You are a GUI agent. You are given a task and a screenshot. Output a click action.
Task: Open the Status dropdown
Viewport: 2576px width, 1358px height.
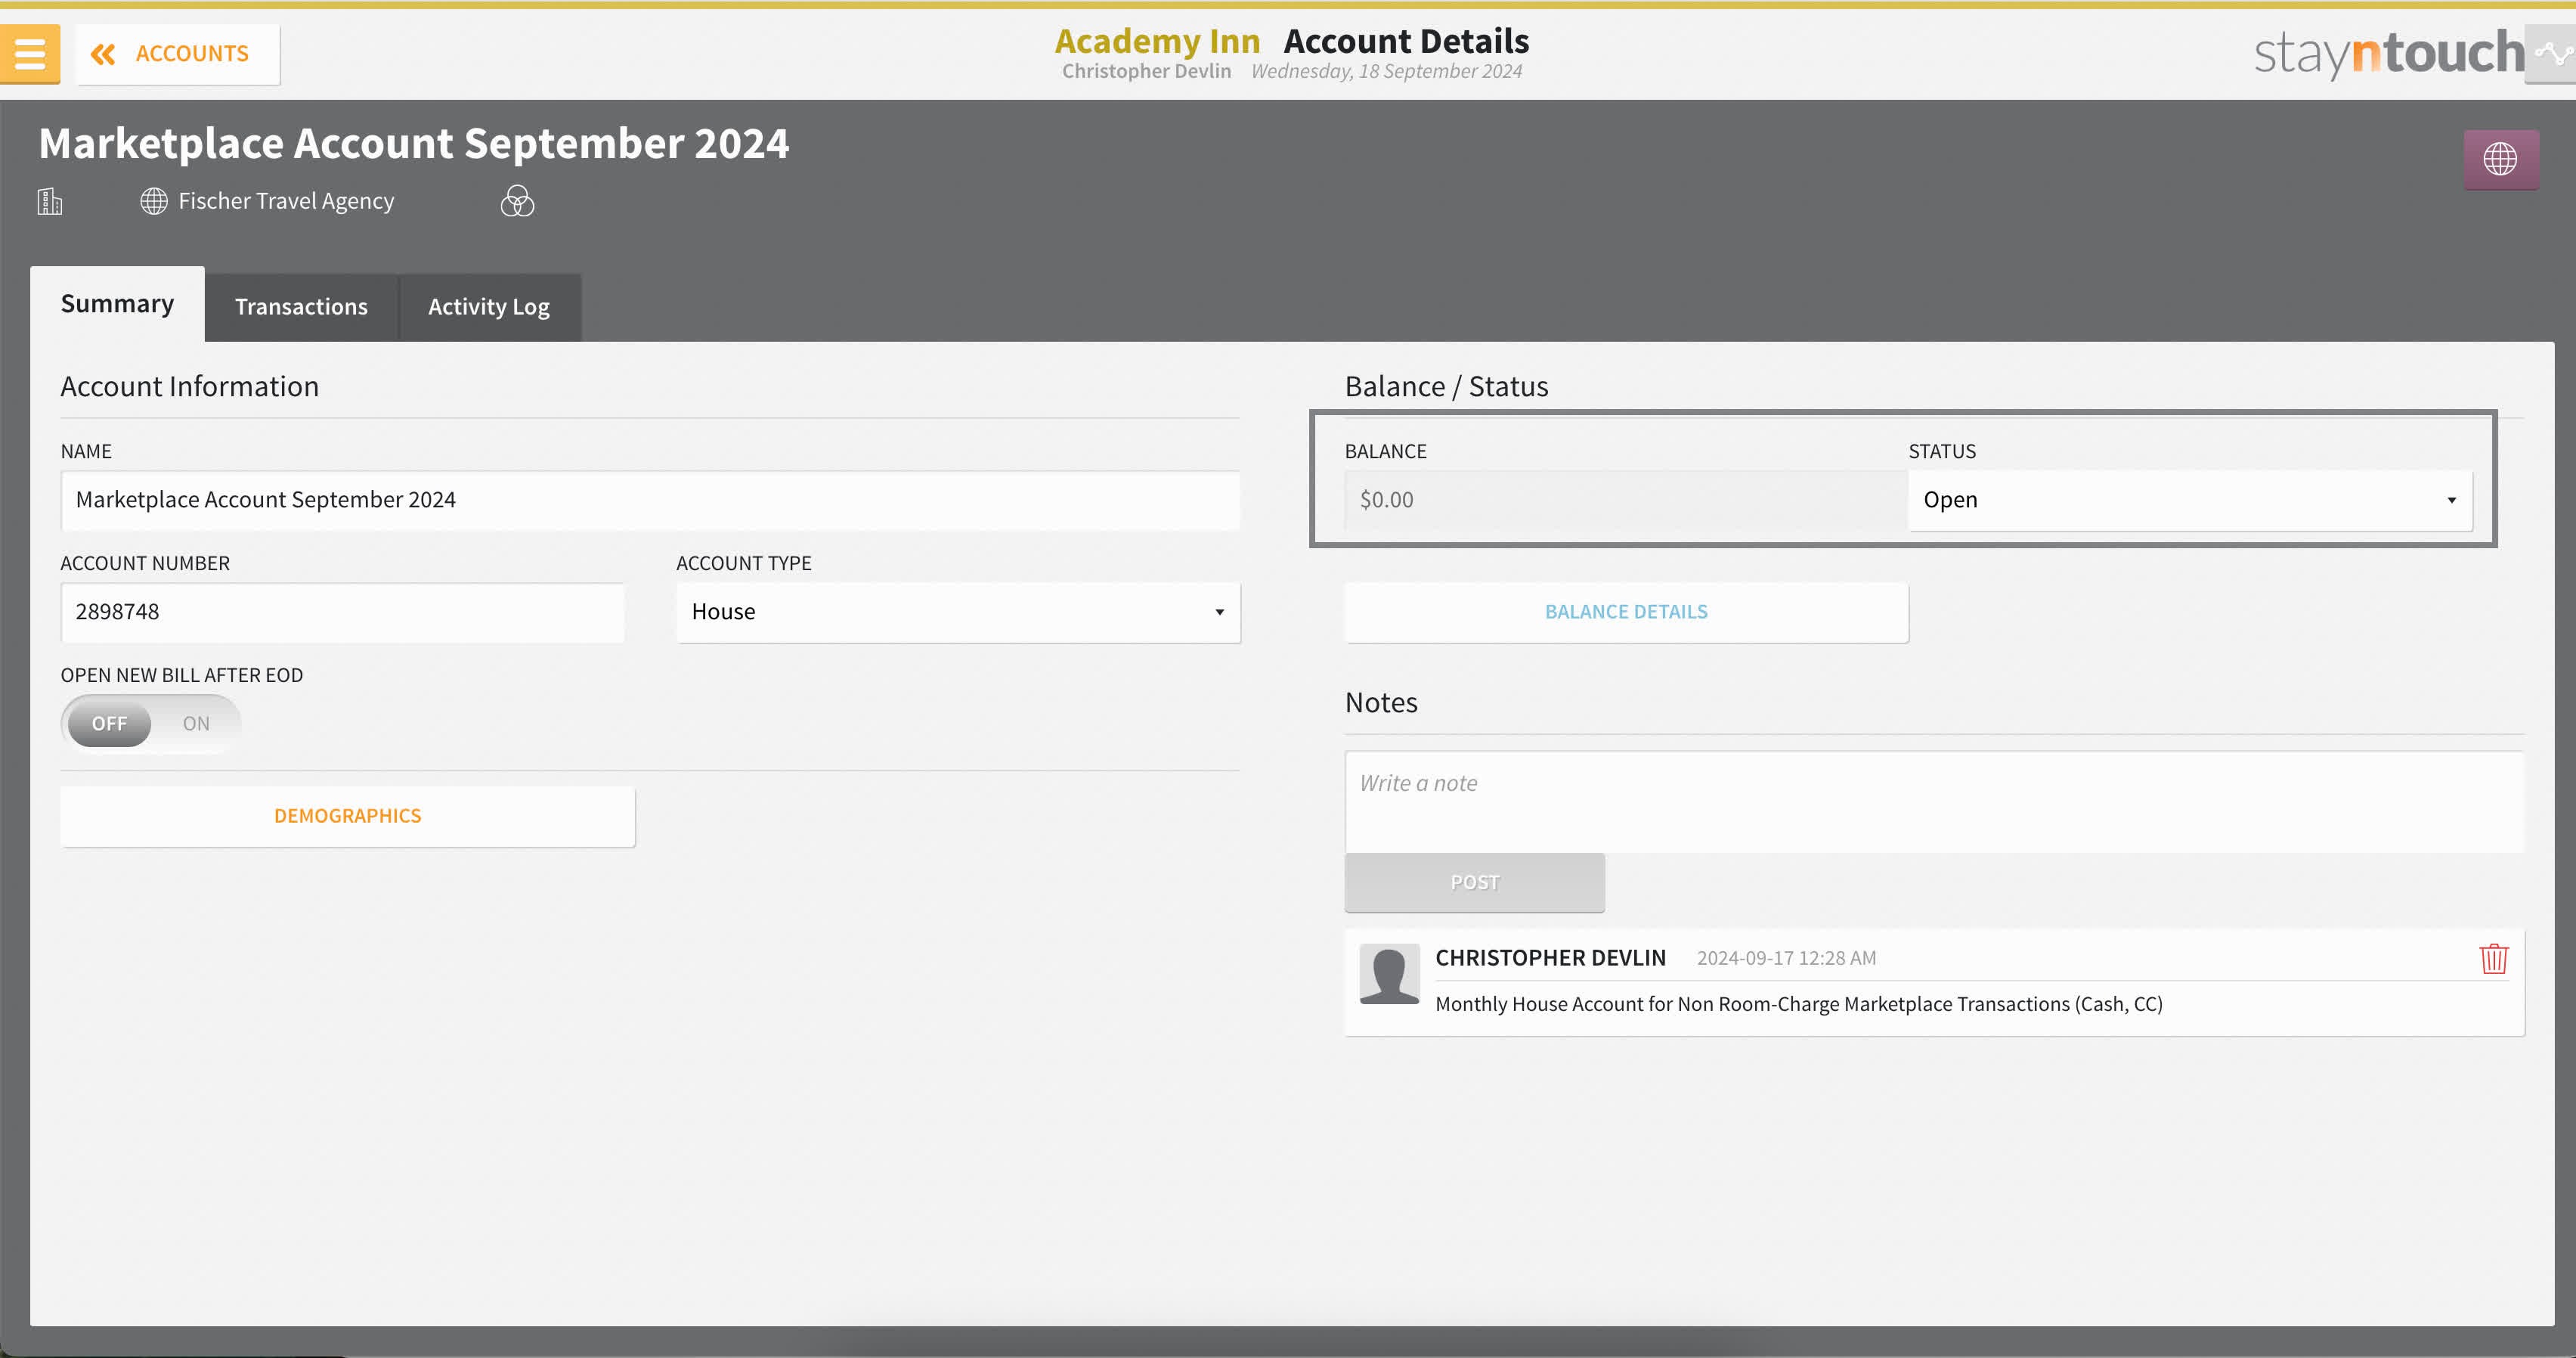(2189, 500)
